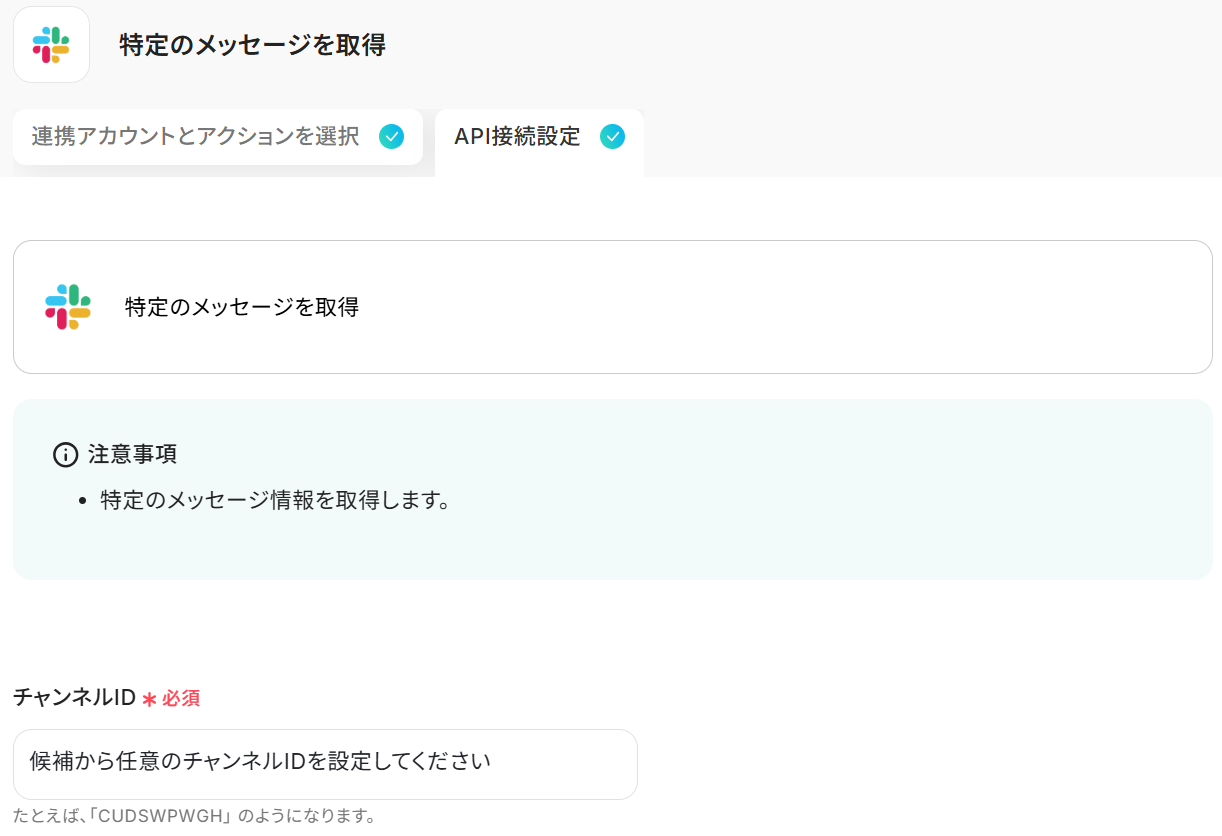Screen dimensions: 1222x836
Task: Click the info icon beside 注意事項
Action: pos(65,455)
